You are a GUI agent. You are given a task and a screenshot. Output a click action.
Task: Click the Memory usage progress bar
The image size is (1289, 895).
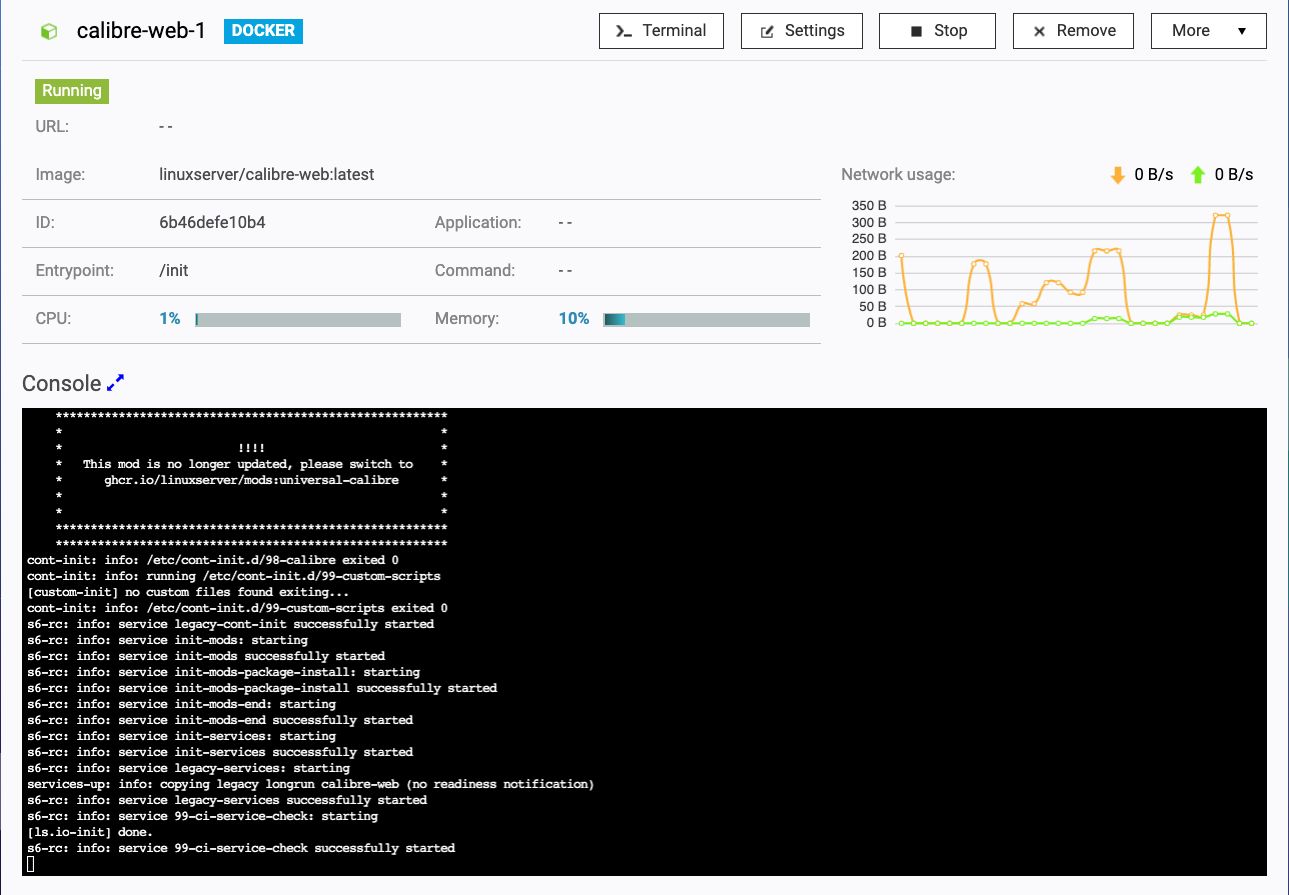707,319
